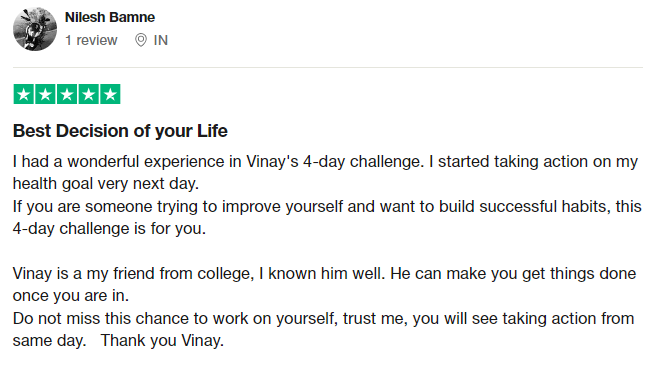The image size is (655, 366).
Task: Open the "Best Decision of your Life" title
Action: click(120, 131)
